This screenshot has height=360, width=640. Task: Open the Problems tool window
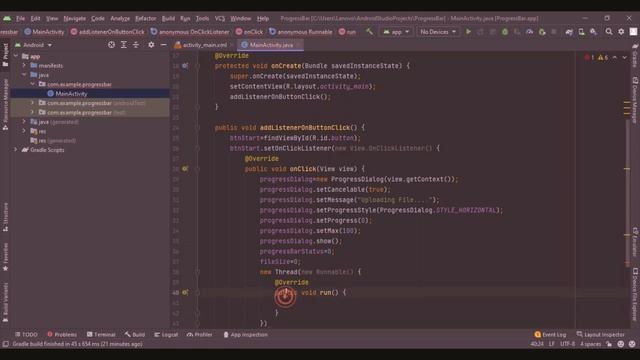pyautogui.click(x=62, y=334)
